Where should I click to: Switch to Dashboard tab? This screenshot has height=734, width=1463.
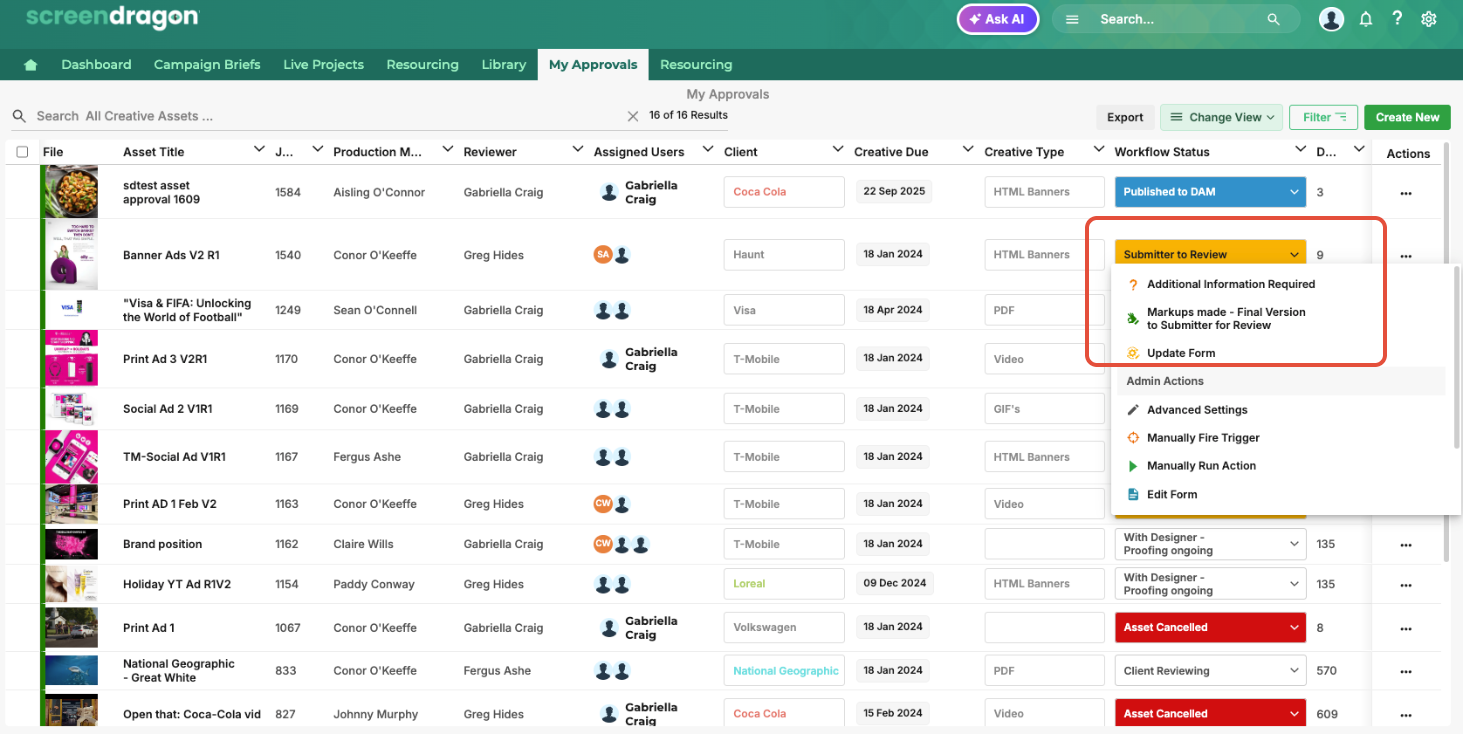[x=96, y=65]
